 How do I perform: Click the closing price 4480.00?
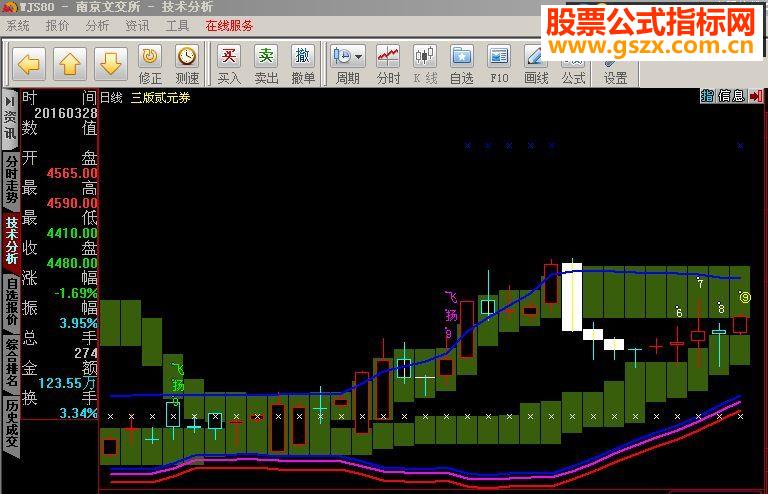coord(72,263)
